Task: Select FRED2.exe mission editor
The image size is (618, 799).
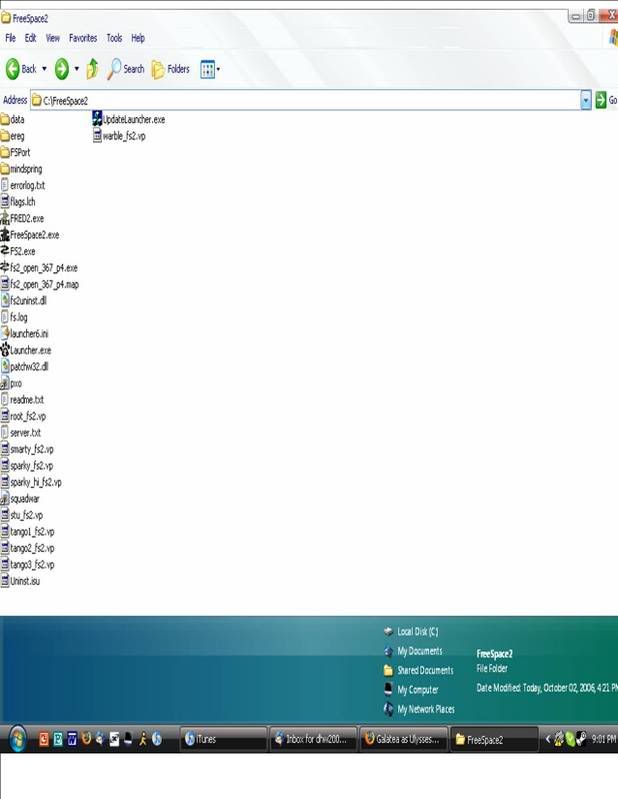Action: pyautogui.click(x=22, y=218)
